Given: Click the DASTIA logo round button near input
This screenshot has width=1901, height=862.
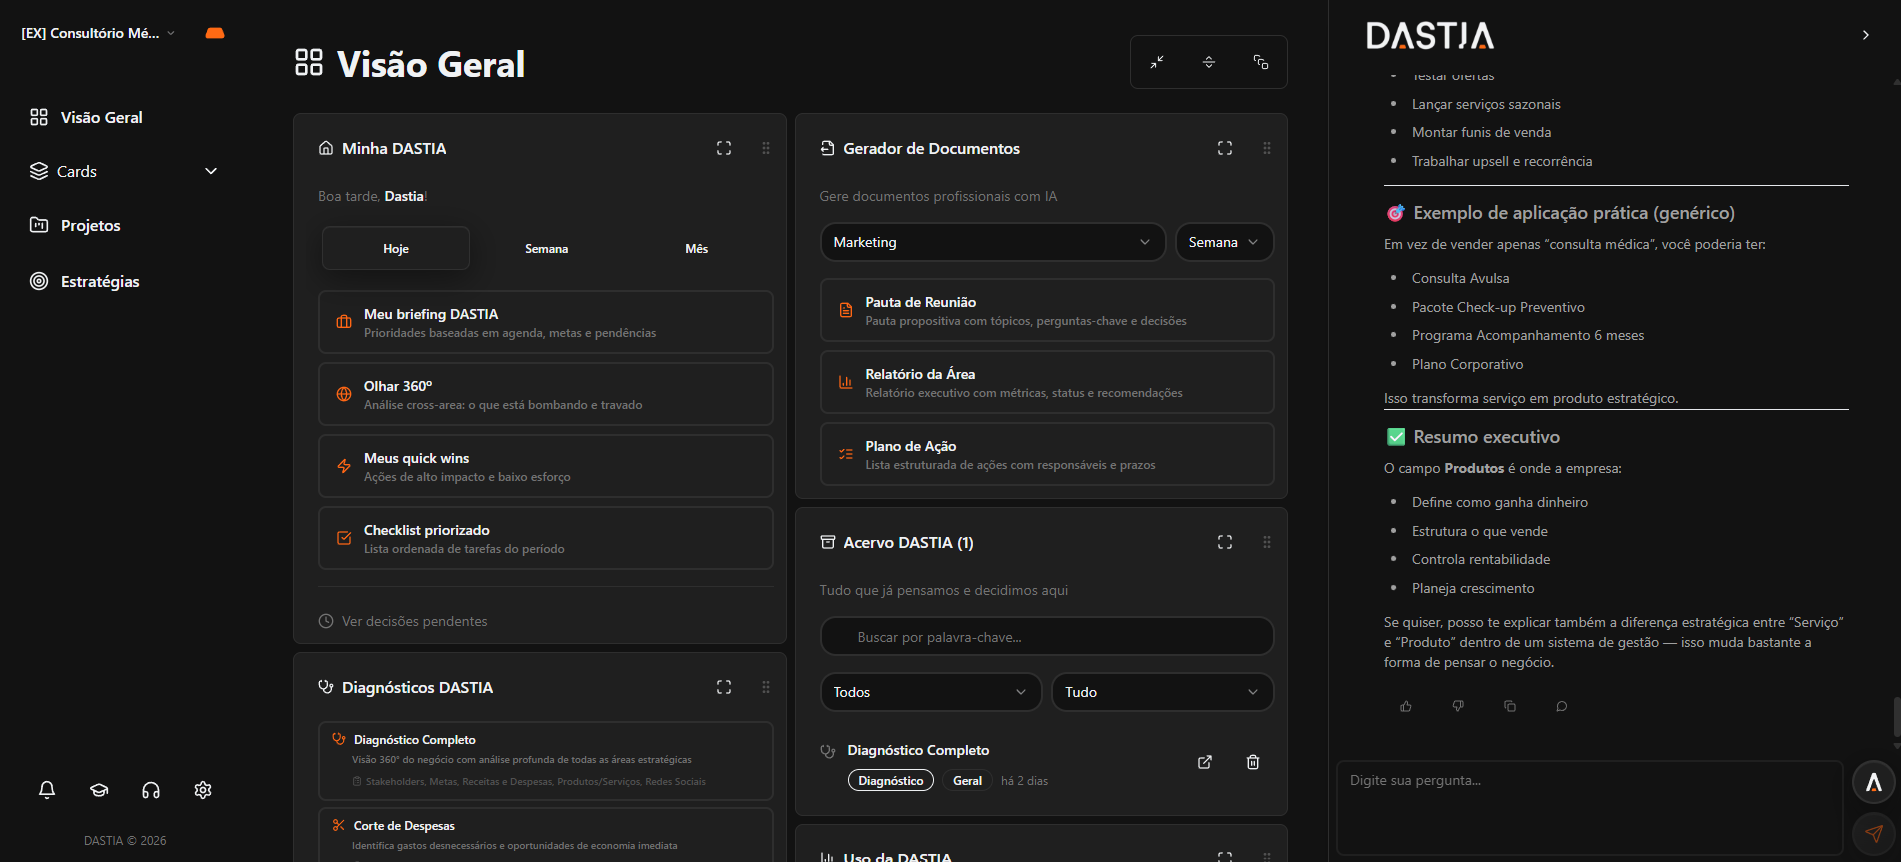Looking at the screenshot, I should [1874, 783].
